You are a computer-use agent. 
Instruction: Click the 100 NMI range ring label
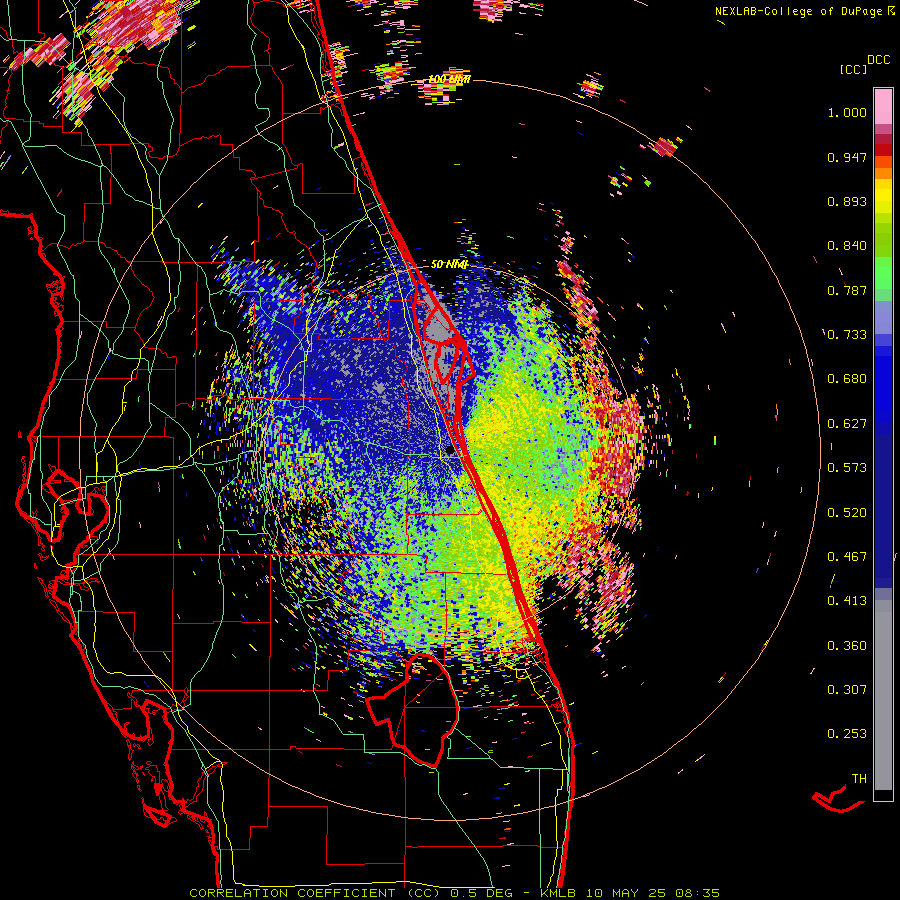pos(449,79)
